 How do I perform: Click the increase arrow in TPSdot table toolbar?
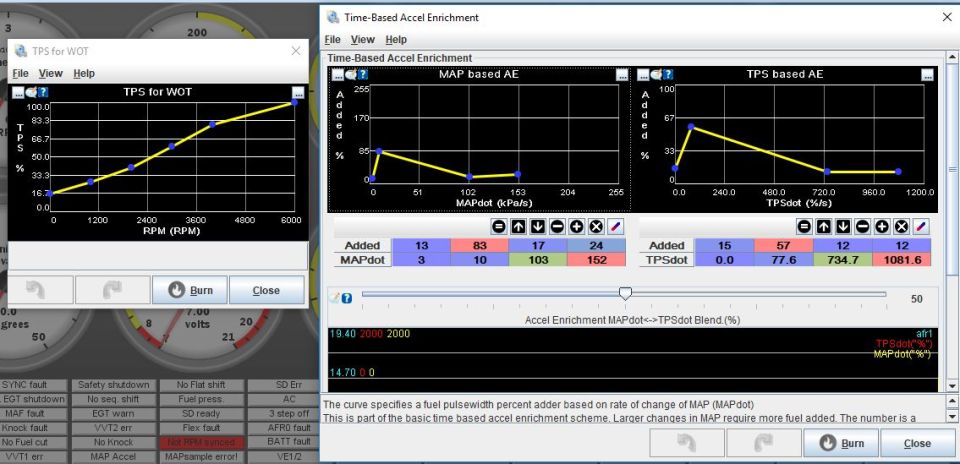click(x=824, y=227)
